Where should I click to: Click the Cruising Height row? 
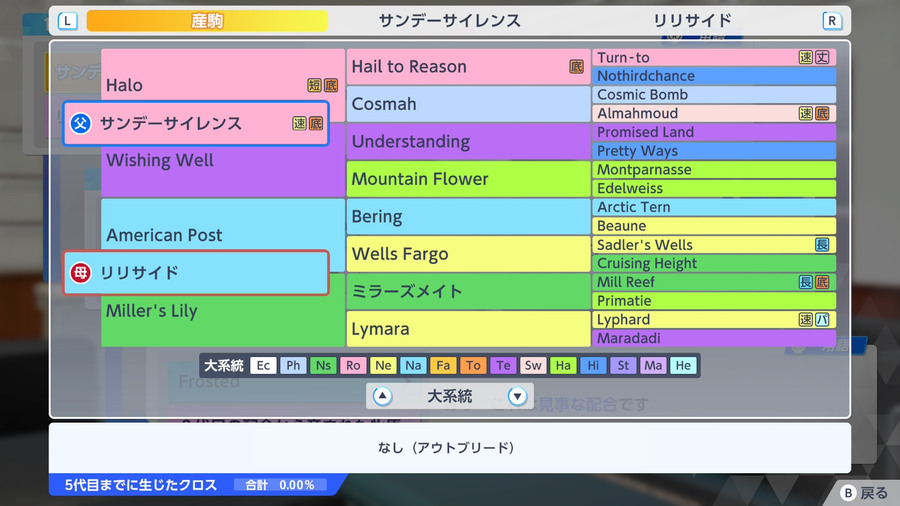click(714, 263)
